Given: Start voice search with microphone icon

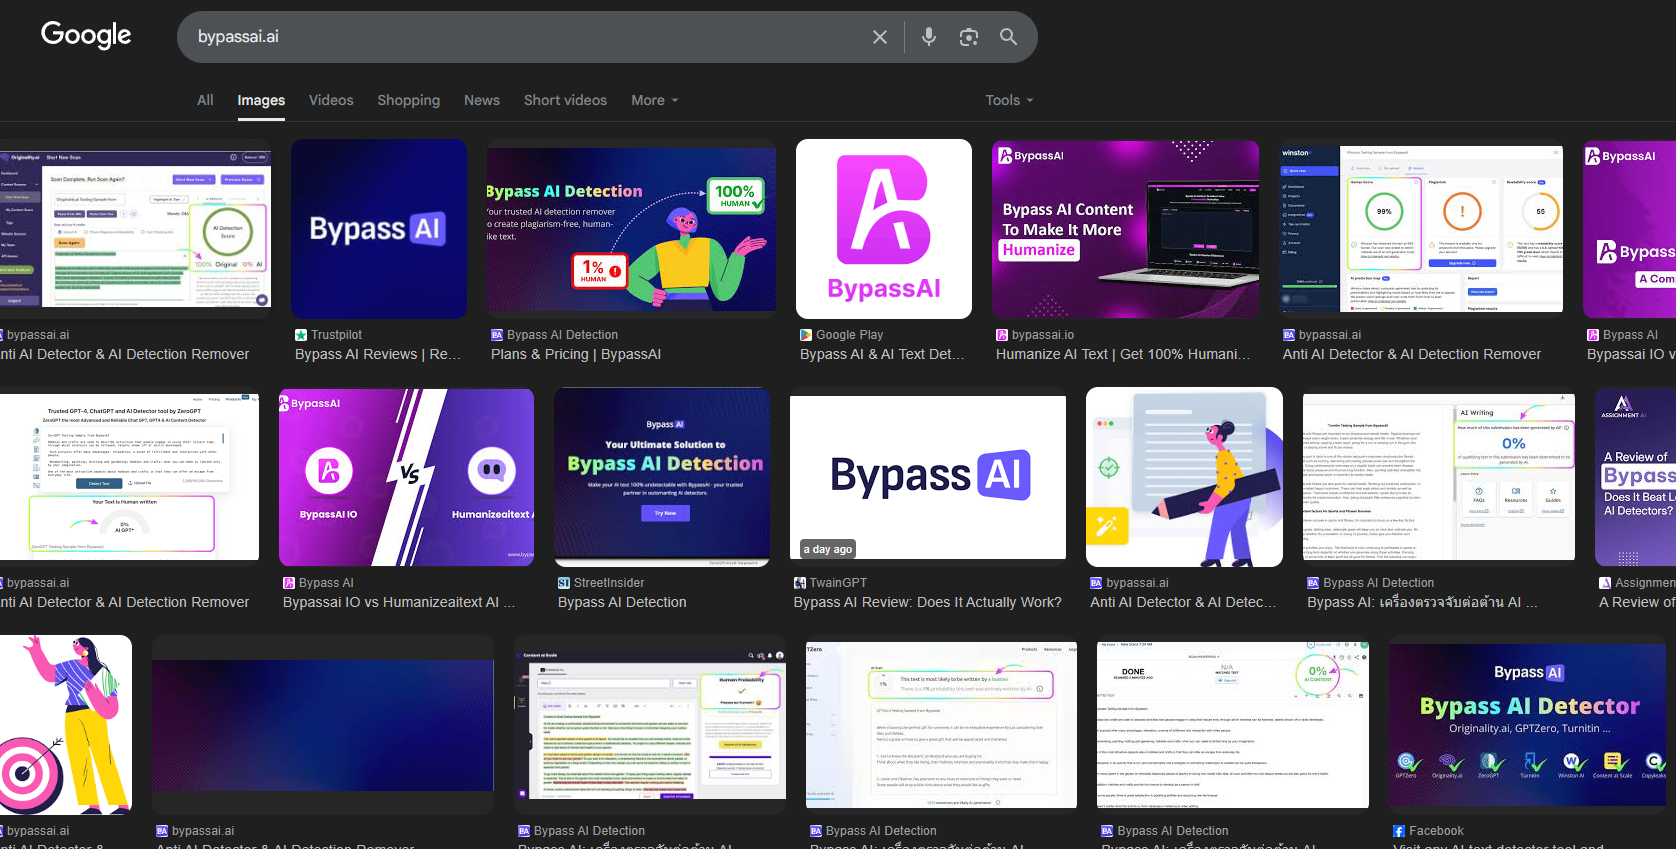Looking at the screenshot, I should 929,37.
